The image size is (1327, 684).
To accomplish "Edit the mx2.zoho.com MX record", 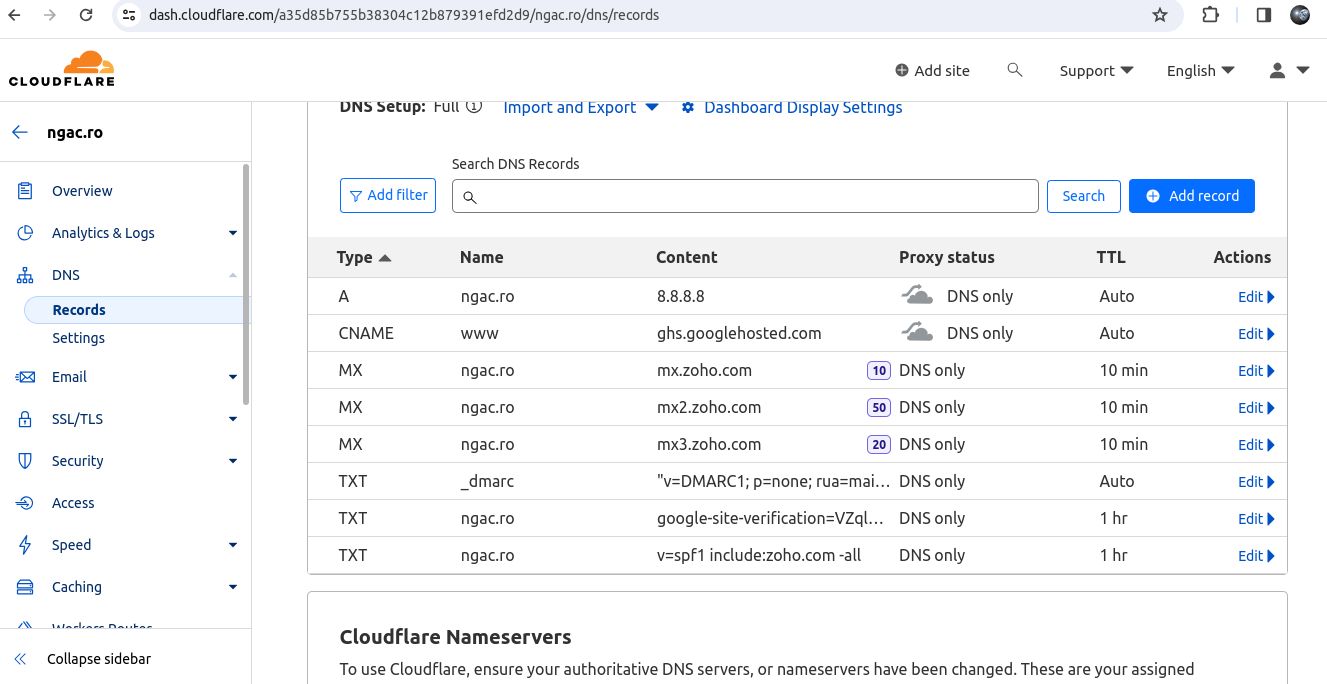I will tap(1255, 408).
